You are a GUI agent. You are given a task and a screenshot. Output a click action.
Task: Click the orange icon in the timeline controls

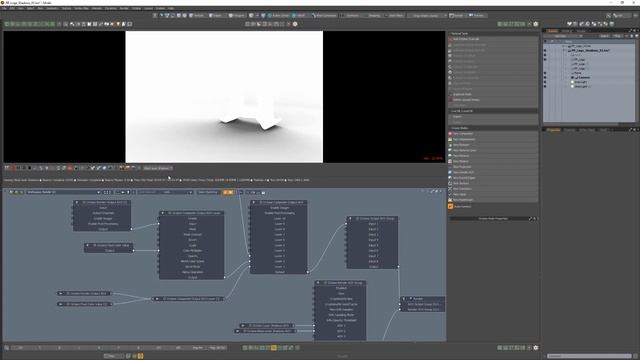click(x=273, y=348)
